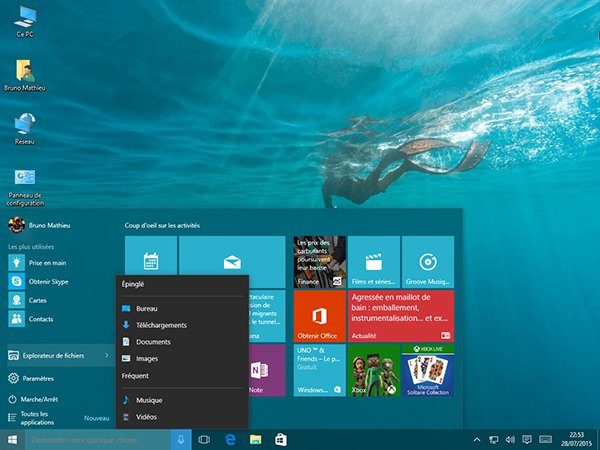Launch Microsoft Solitaire Collection tile
The image size is (600, 450).
coord(428,370)
